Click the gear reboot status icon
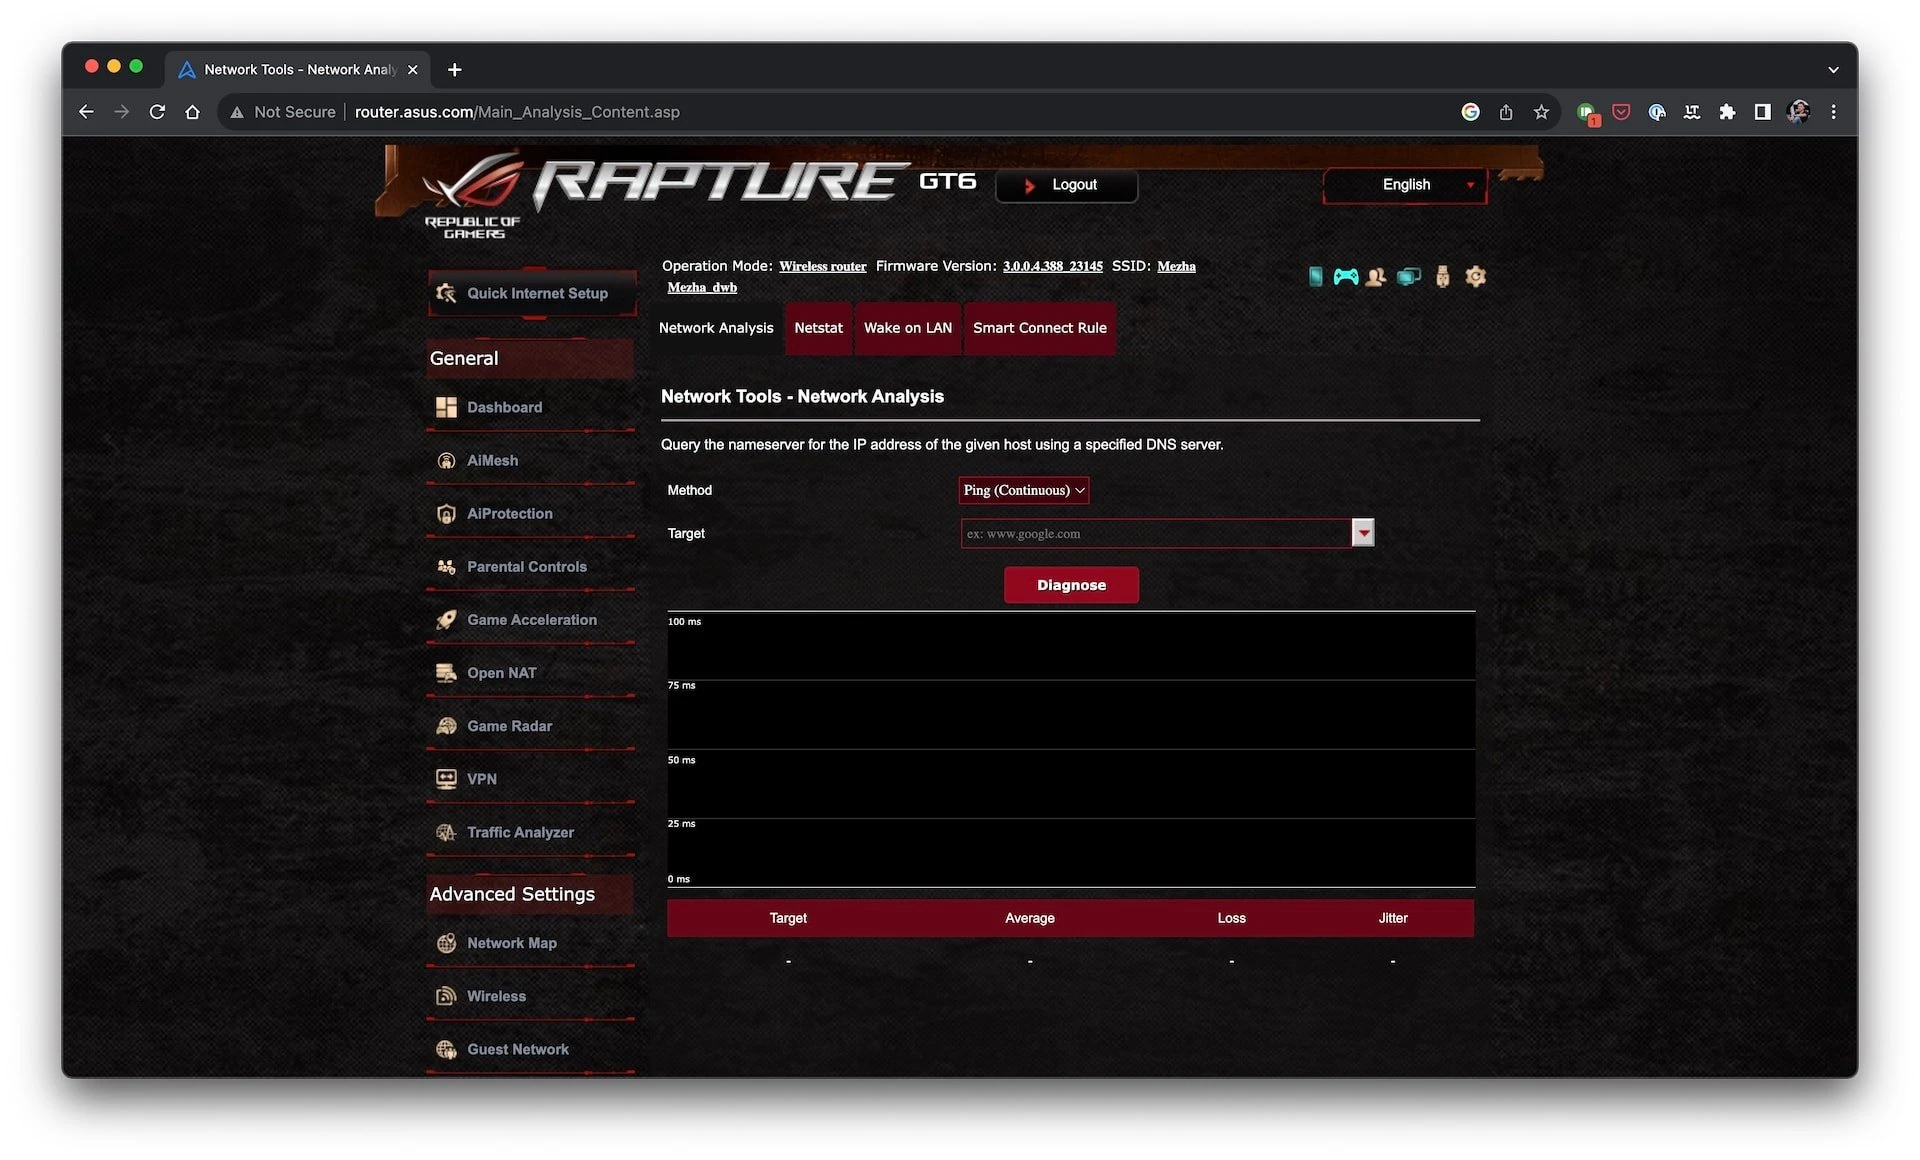 (1475, 277)
